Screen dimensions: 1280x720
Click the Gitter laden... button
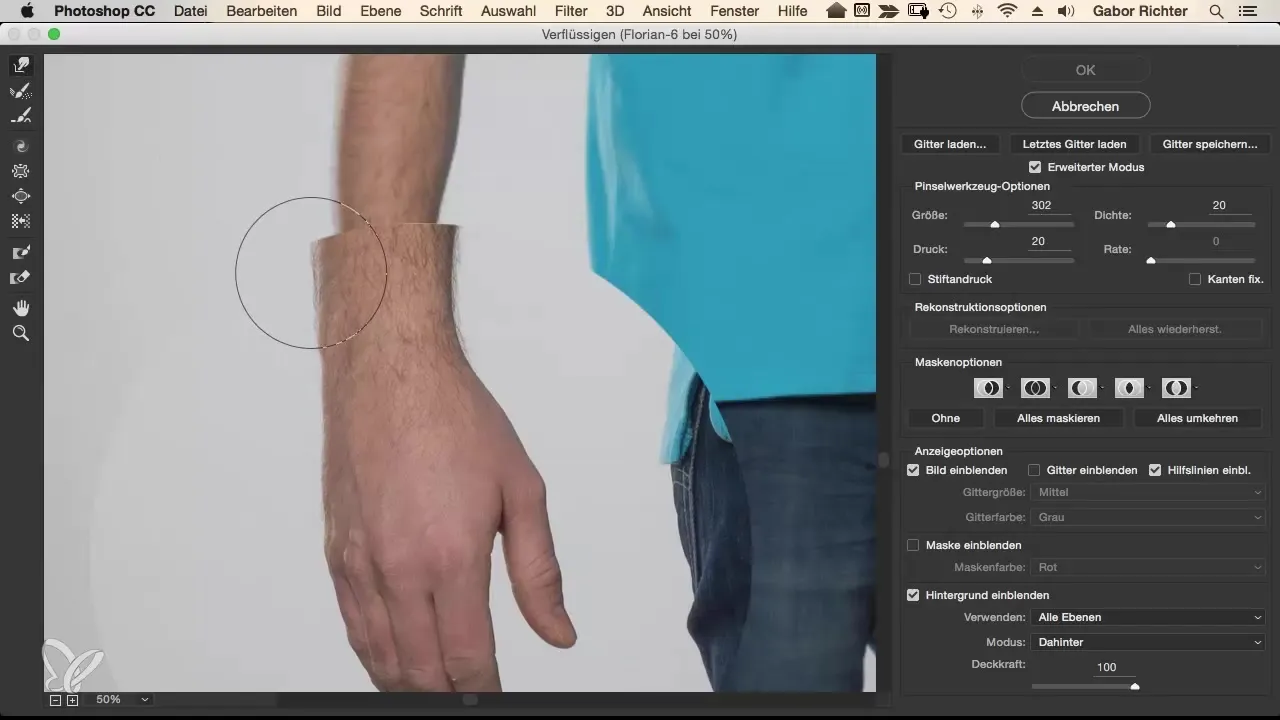(950, 144)
